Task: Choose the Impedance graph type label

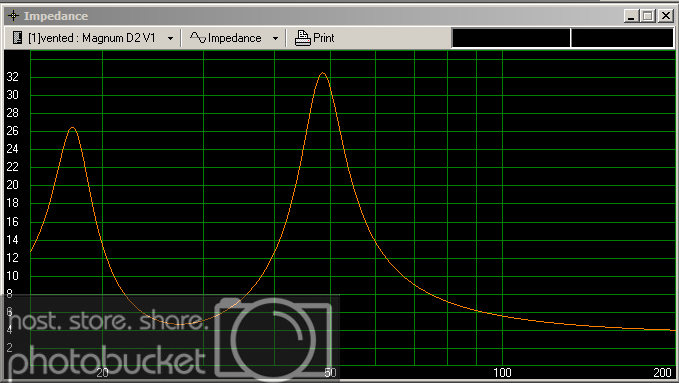Action: tap(234, 38)
